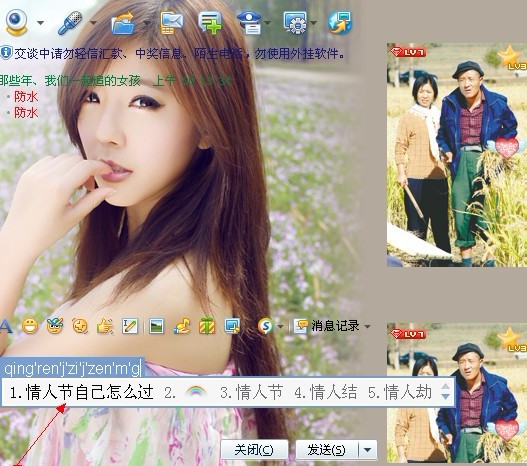Viewport: 527px width, 466px height.
Task: Click the VIP magic emoticon icon
Action: coord(55,326)
